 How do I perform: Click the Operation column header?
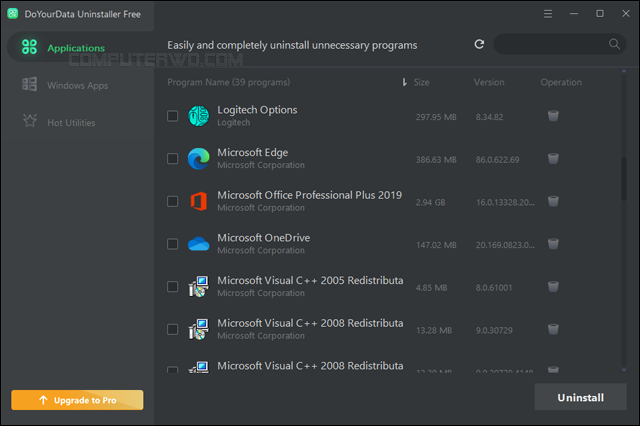click(561, 82)
